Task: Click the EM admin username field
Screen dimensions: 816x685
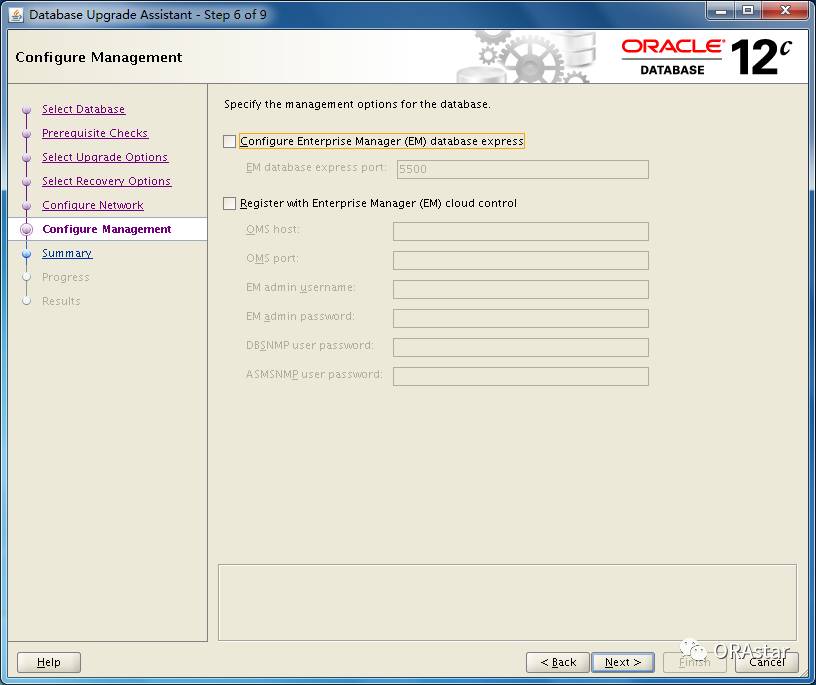Action: 521,289
